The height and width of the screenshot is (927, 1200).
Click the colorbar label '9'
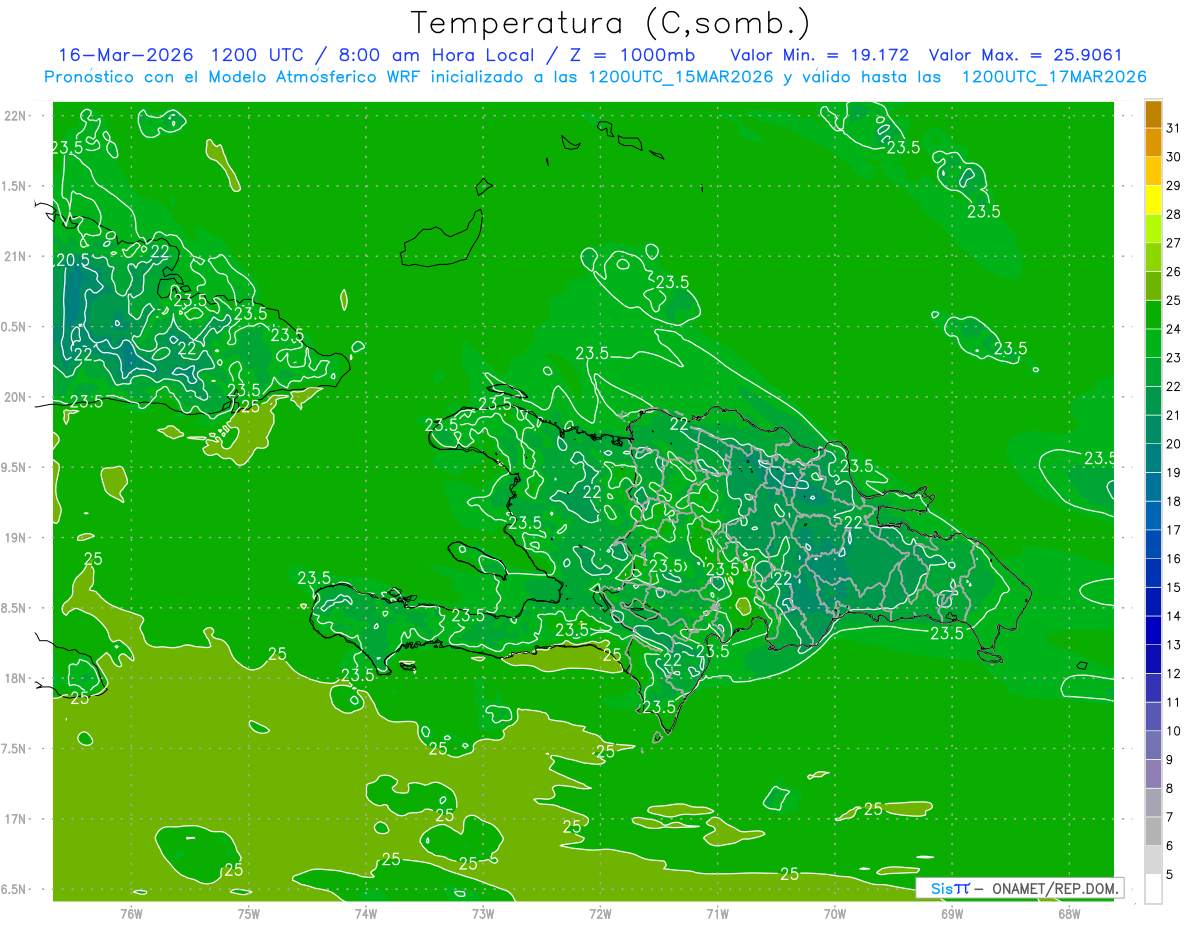1170,760
